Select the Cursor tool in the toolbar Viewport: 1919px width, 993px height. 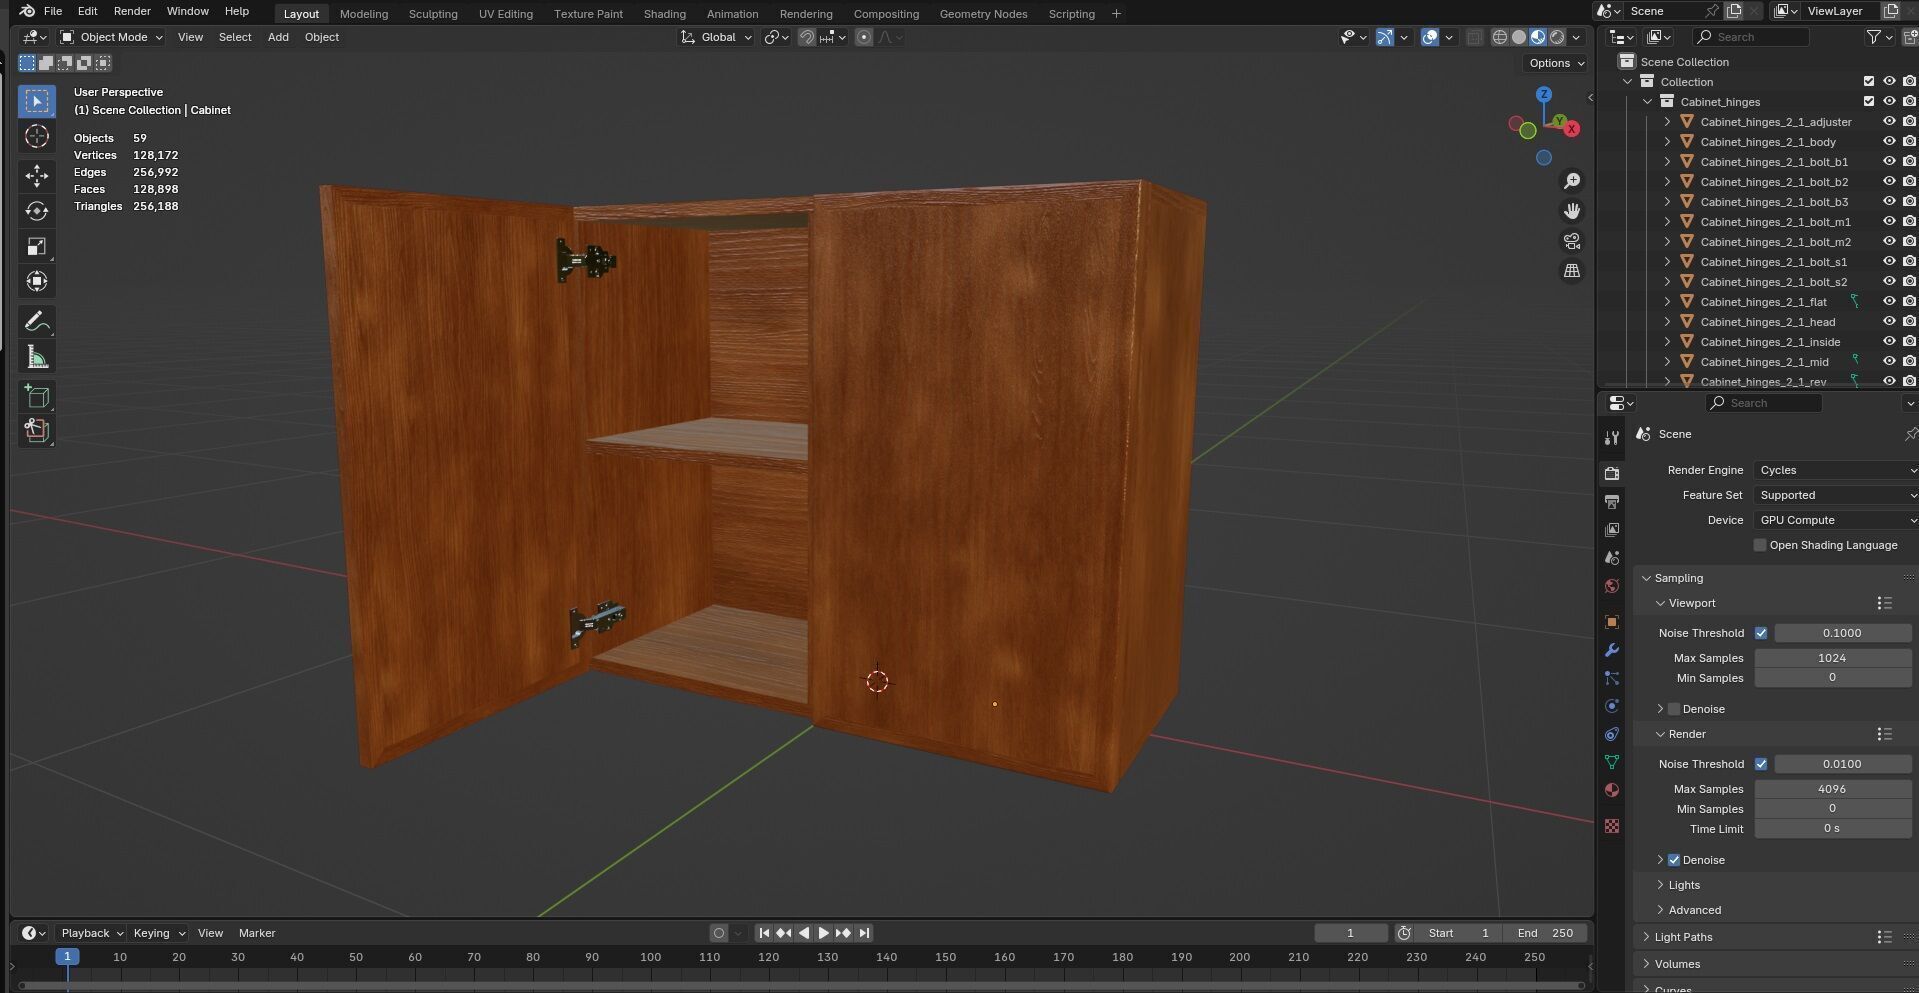coord(37,137)
